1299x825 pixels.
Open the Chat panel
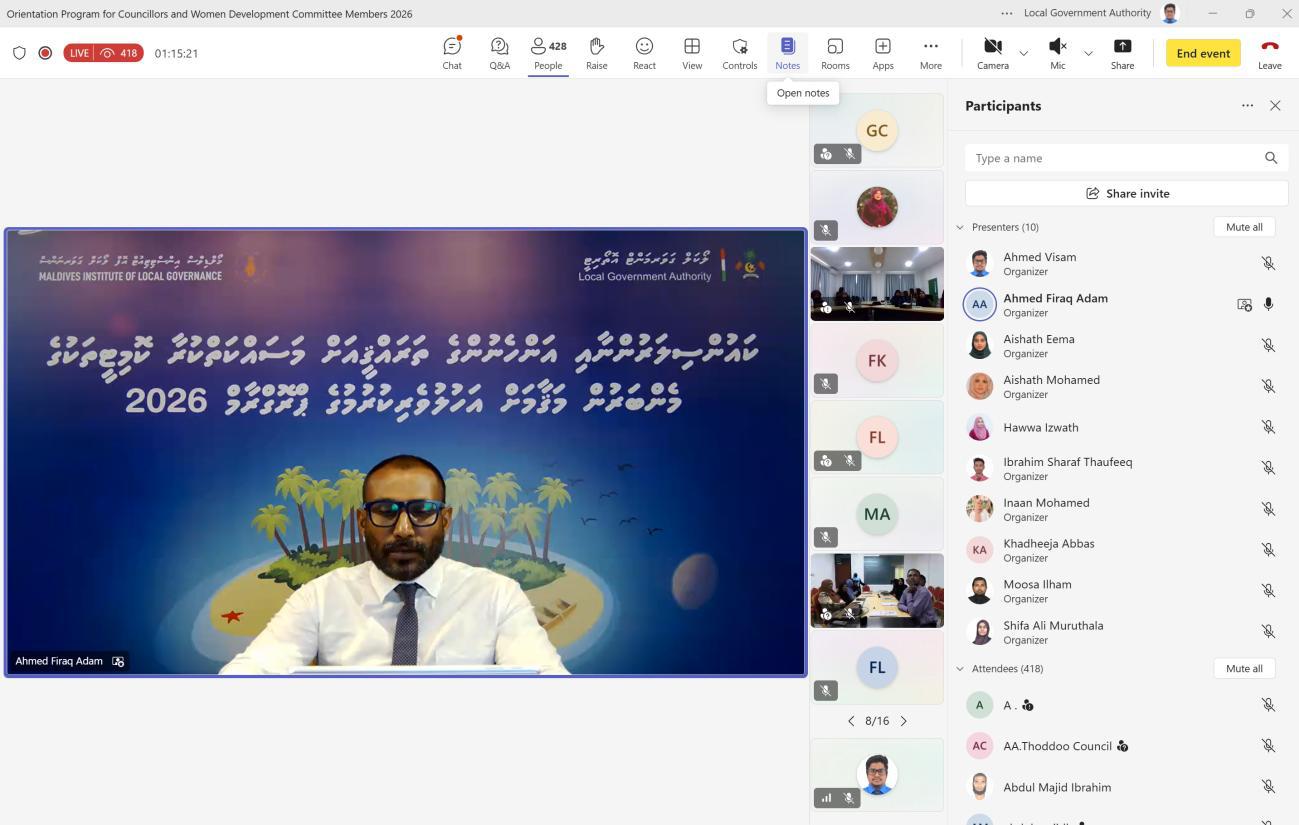pyautogui.click(x=452, y=53)
